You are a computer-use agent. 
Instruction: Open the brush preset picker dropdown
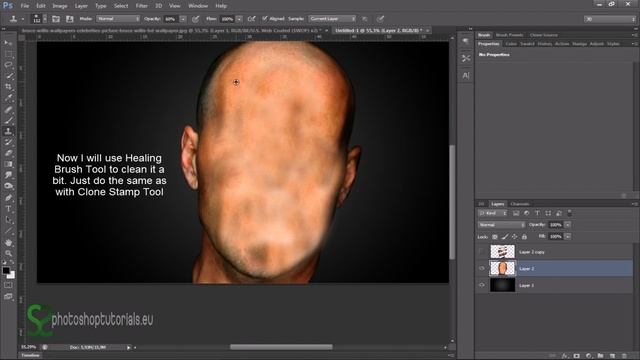[x=45, y=19]
